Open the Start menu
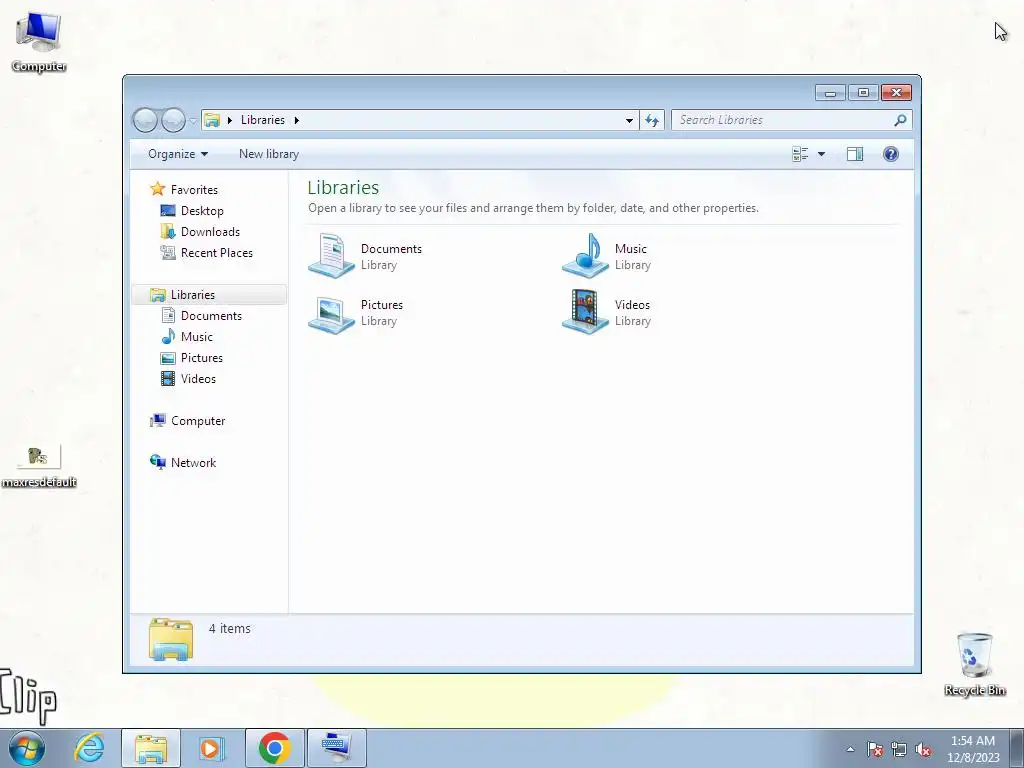1024x768 pixels. click(x=27, y=748)
